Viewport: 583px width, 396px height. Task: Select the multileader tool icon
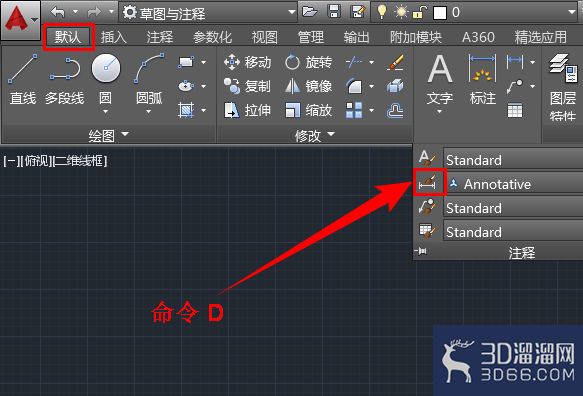coord(515,86)
